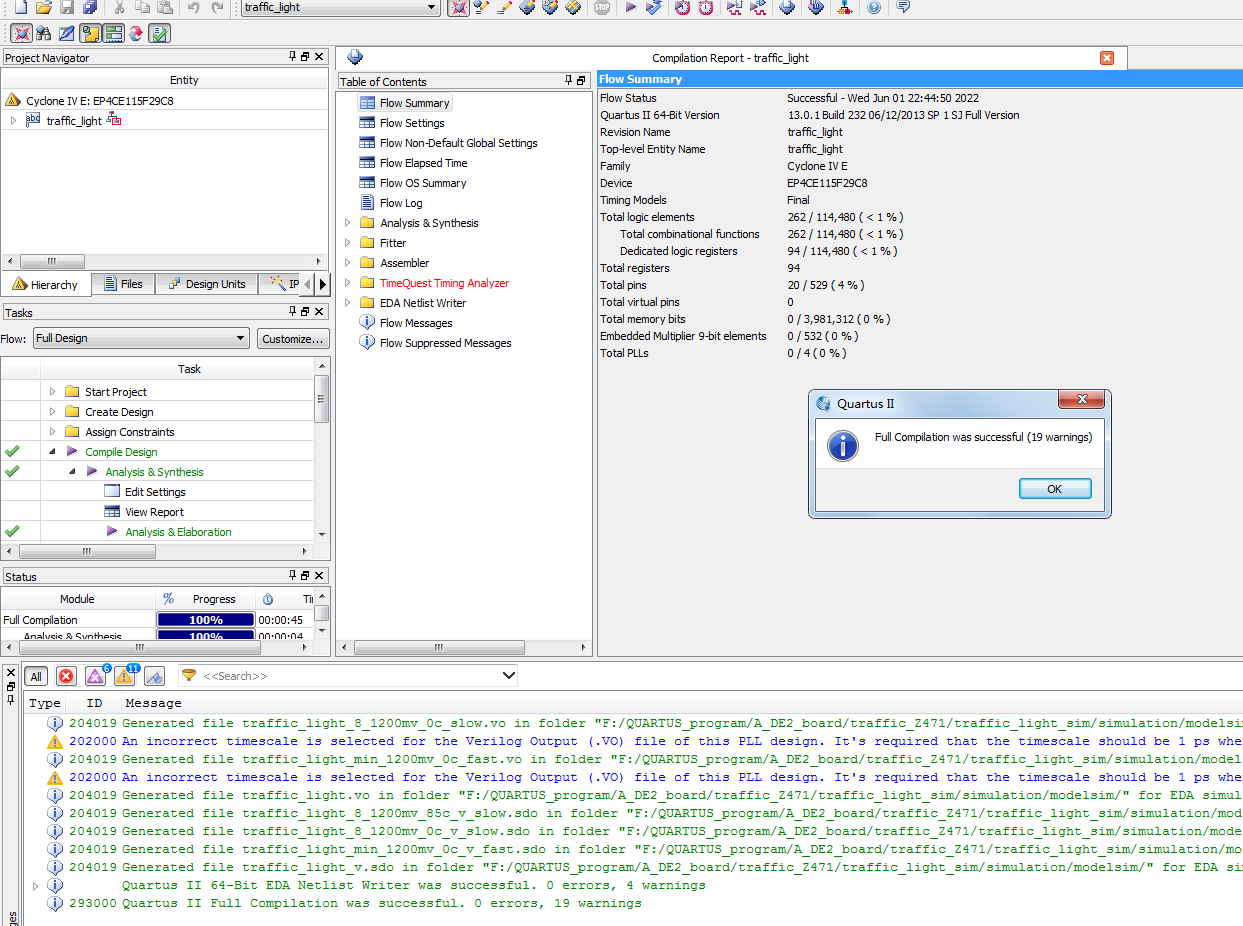Viewport: 1243px width, 926px height.
Task: Toggle the error messages filter
Action: pos(66,676)
